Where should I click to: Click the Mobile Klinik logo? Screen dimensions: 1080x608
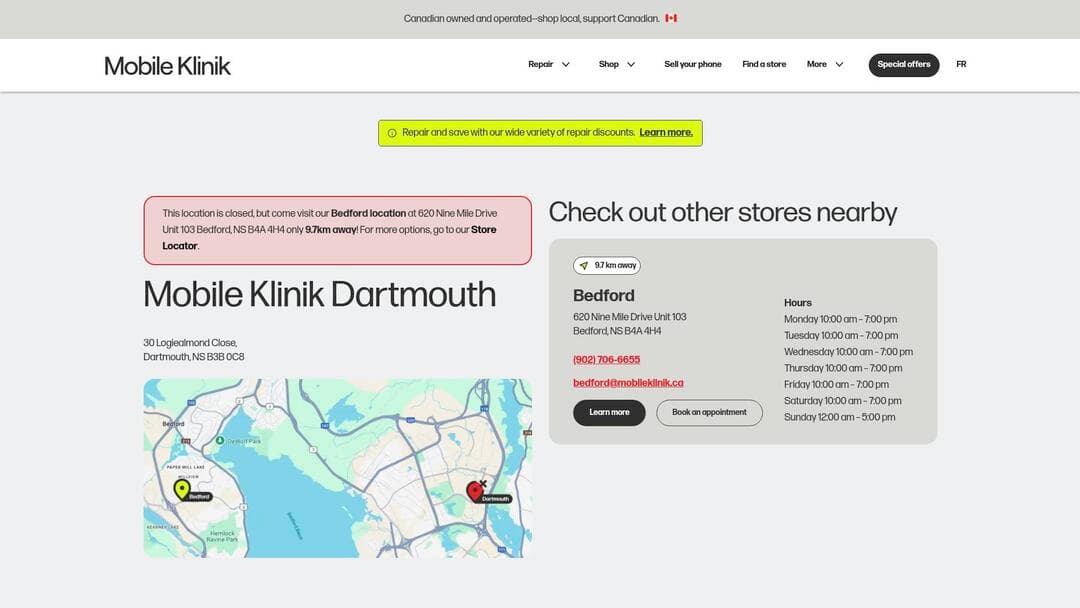tap(166, 64)
